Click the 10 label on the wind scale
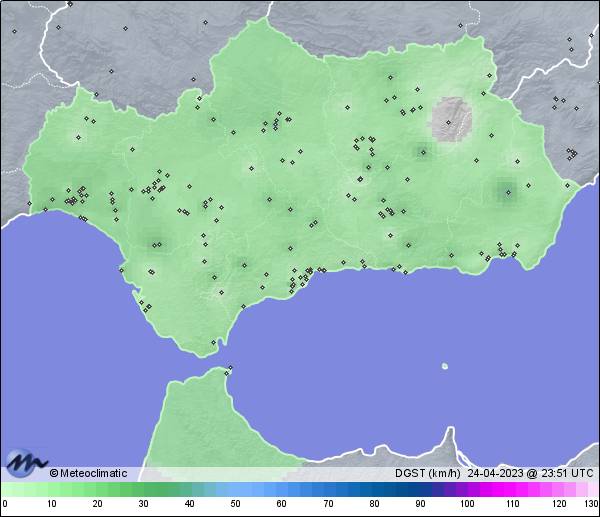This screenshot has height=517, width=600. (x=52, y=503)
